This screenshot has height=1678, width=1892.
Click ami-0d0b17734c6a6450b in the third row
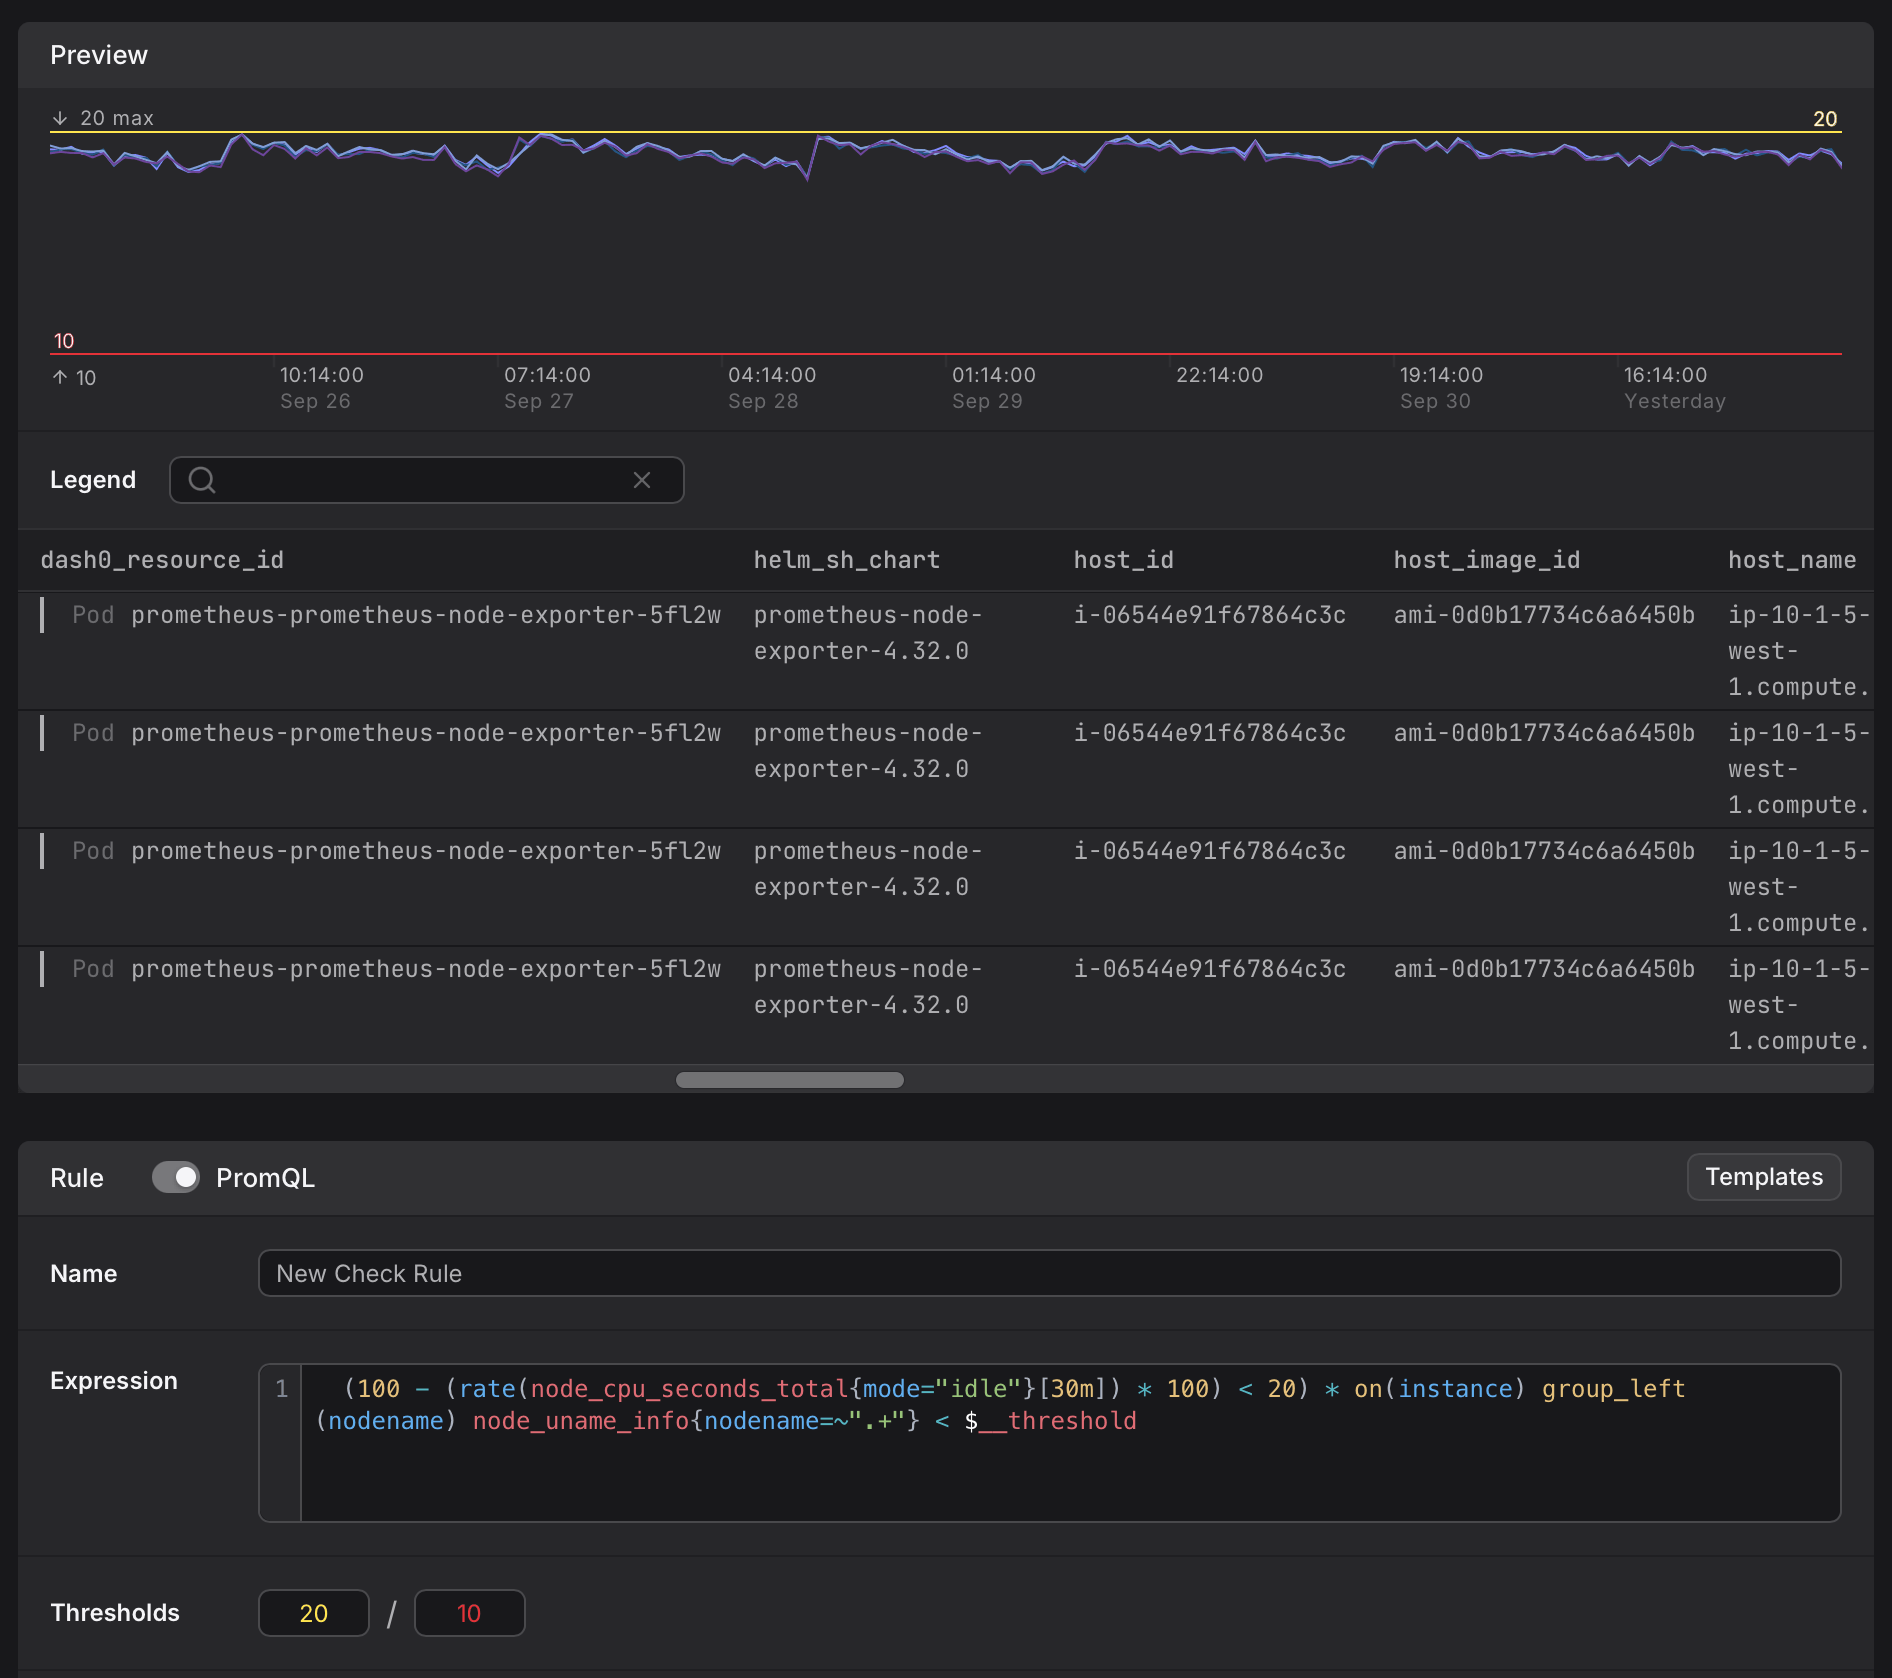click(1544, 851)
